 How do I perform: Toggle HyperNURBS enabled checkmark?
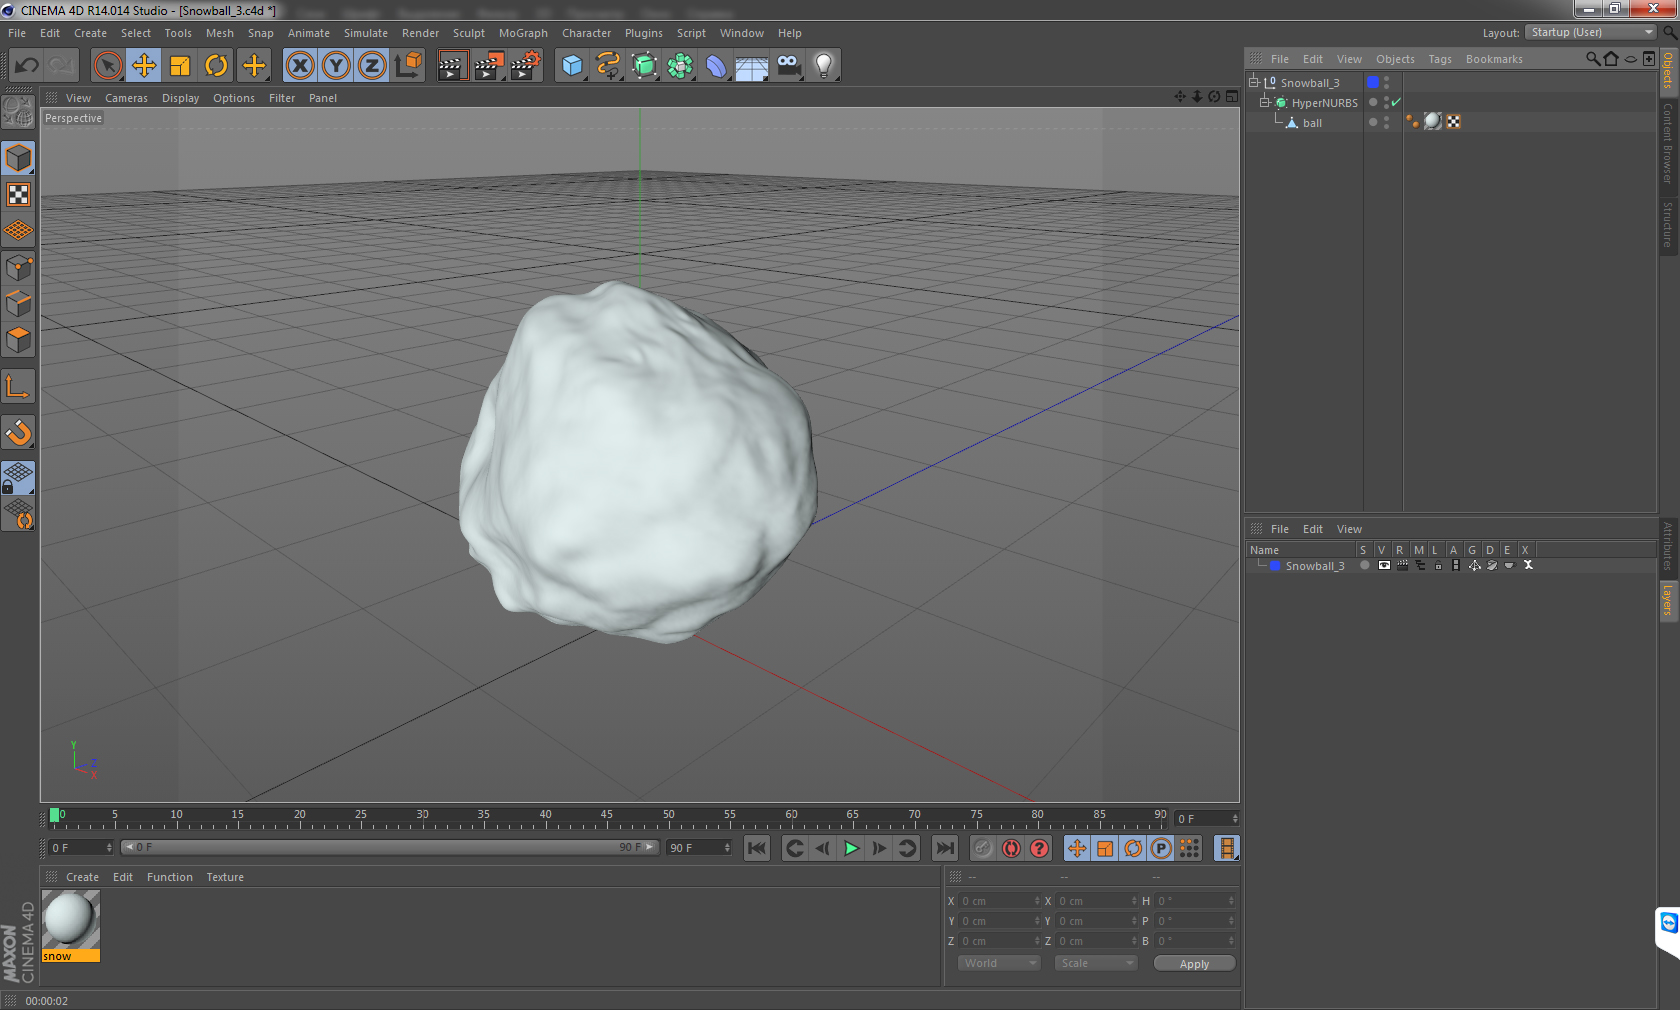[x=1396, y=102]
